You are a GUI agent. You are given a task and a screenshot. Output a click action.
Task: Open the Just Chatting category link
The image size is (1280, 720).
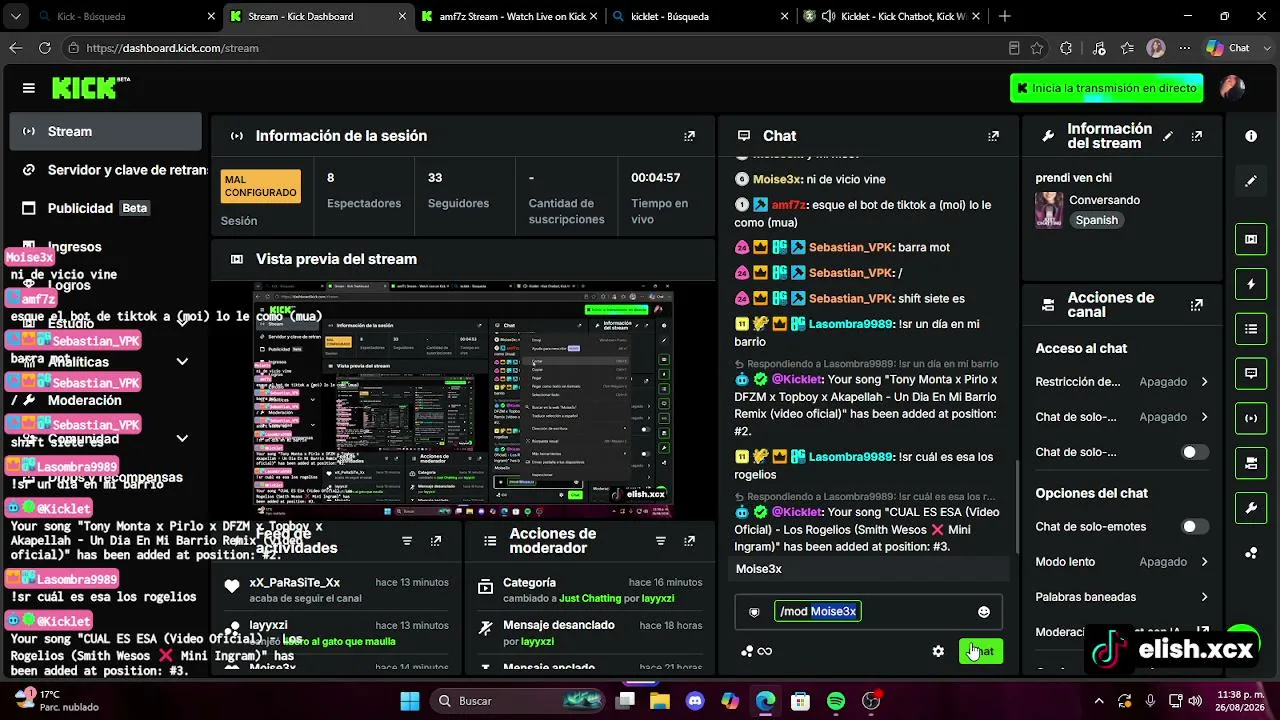tap(590, 599)
